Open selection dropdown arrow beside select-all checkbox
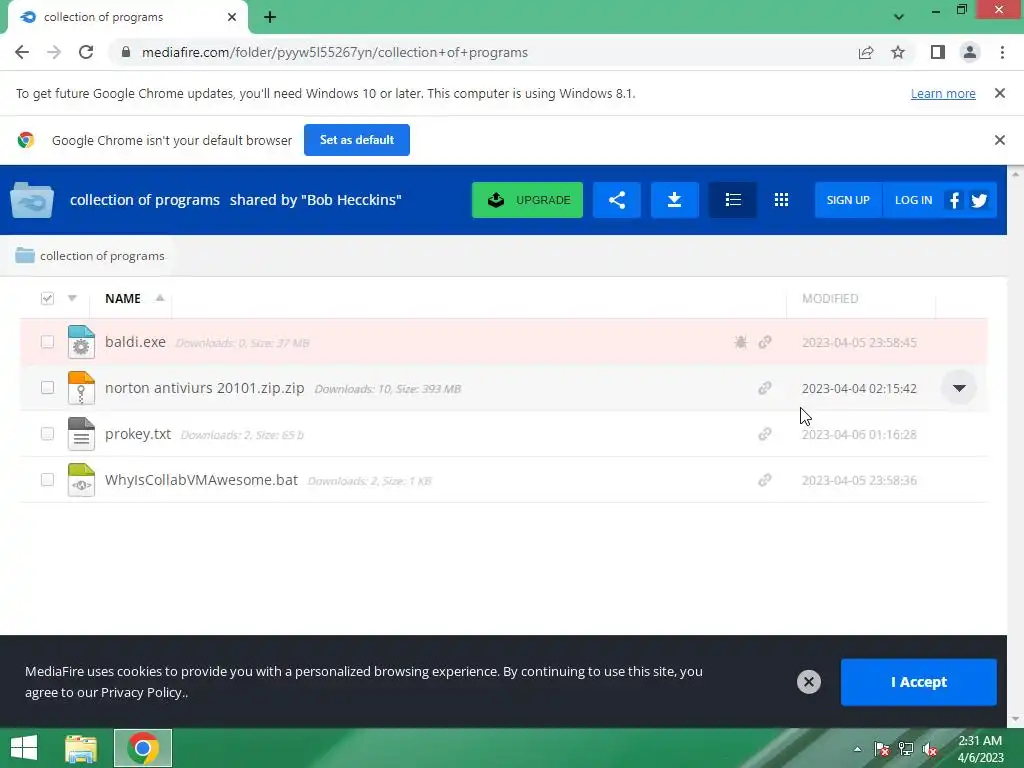 pyautogui.click(x=72, y=298)
